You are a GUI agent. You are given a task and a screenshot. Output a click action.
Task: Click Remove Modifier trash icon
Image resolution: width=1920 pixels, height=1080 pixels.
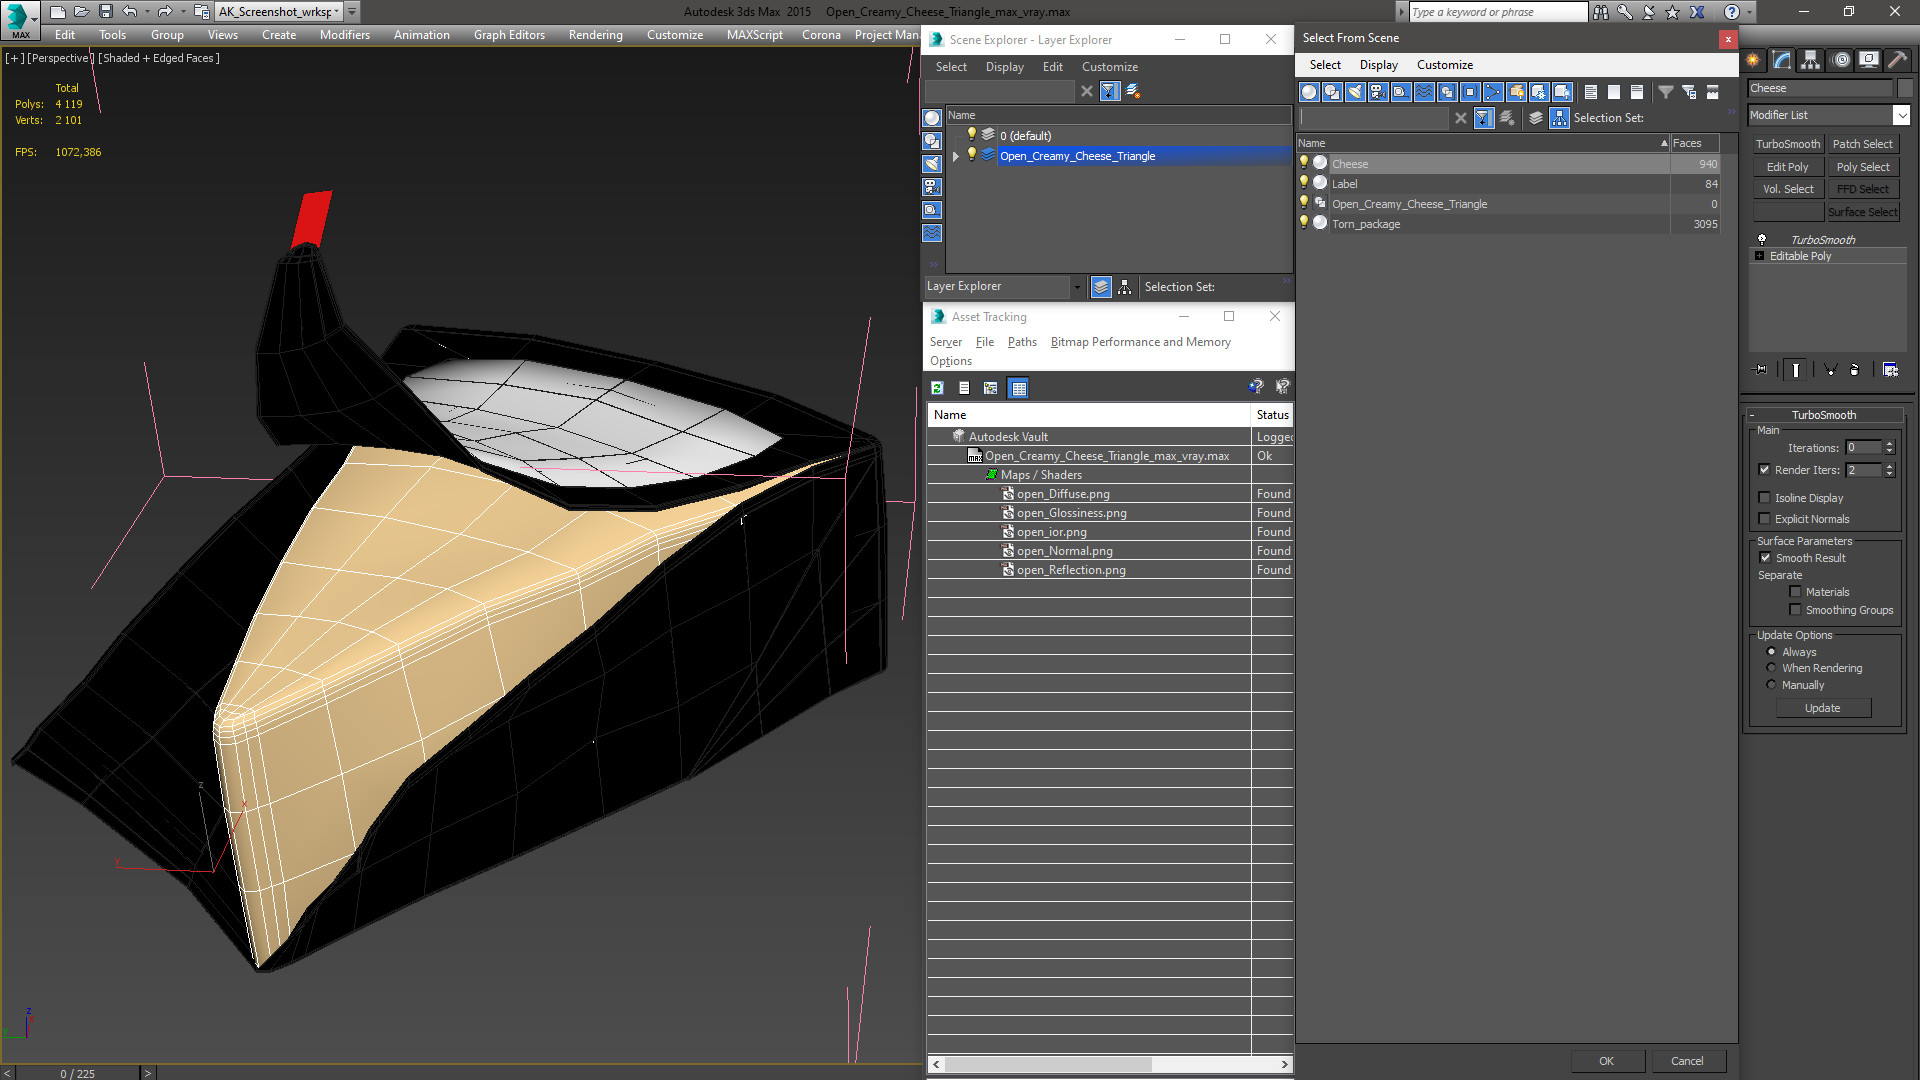(x=1855, y=370)
